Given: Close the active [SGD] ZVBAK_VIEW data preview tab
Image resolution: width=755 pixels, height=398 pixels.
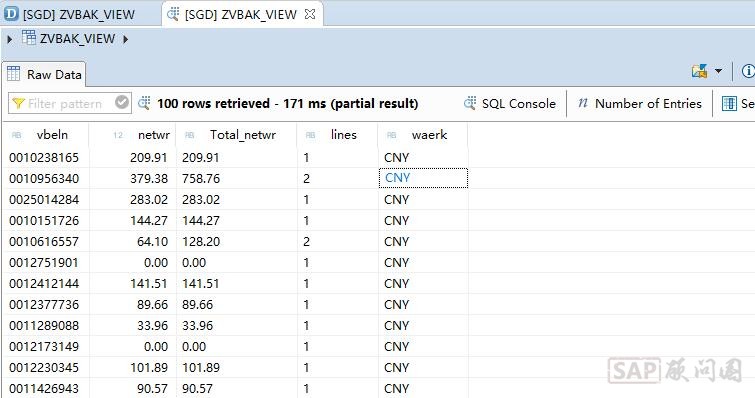Looking at the screenshot, I should click(310, 14).
